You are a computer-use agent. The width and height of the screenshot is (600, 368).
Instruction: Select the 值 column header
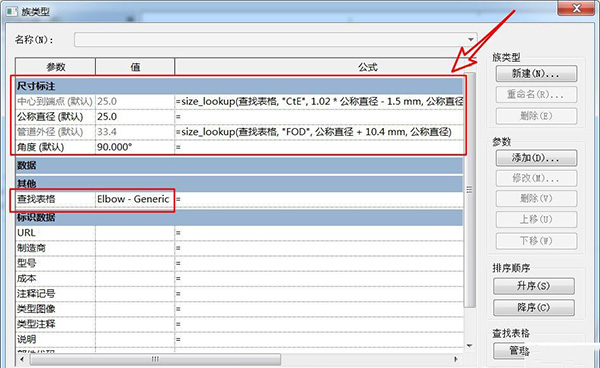(135, 67)
